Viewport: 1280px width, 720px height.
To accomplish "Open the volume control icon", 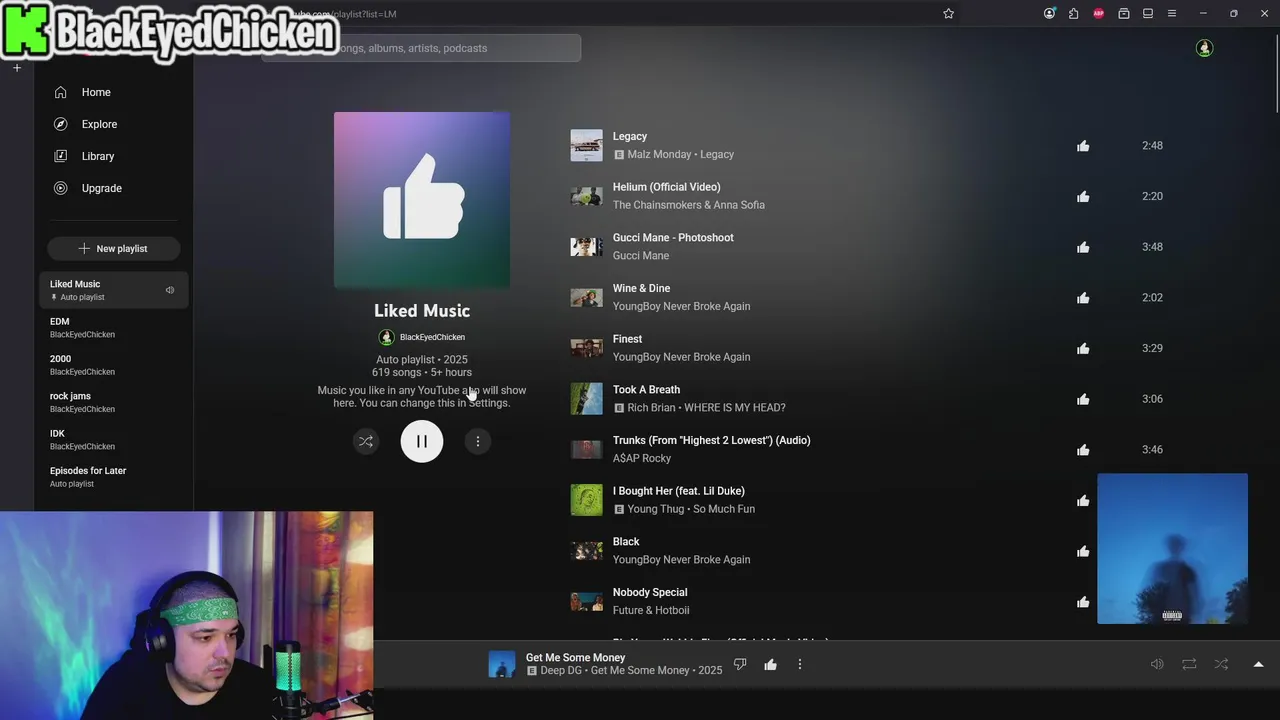I will 1157,664.
